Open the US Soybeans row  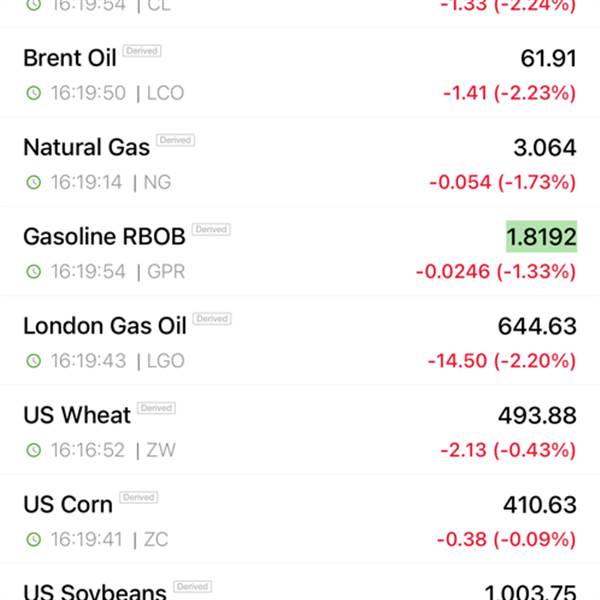click(x=300, y=590)
